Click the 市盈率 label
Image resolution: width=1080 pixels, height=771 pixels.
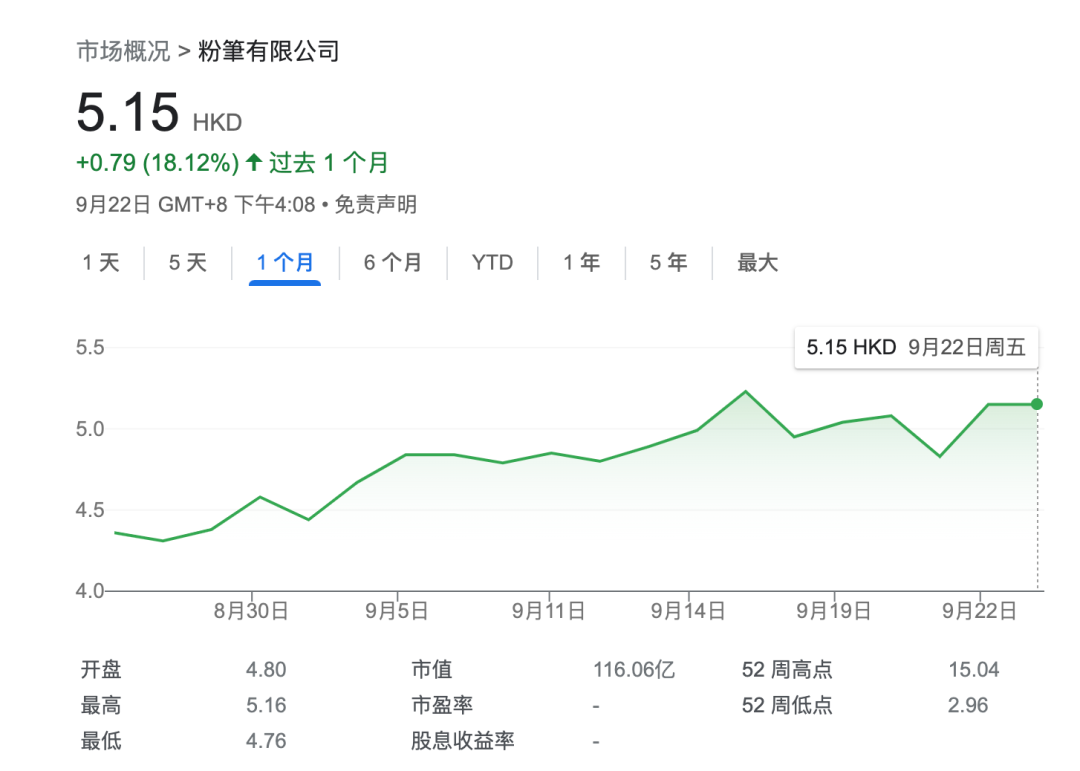coord(442,706)
